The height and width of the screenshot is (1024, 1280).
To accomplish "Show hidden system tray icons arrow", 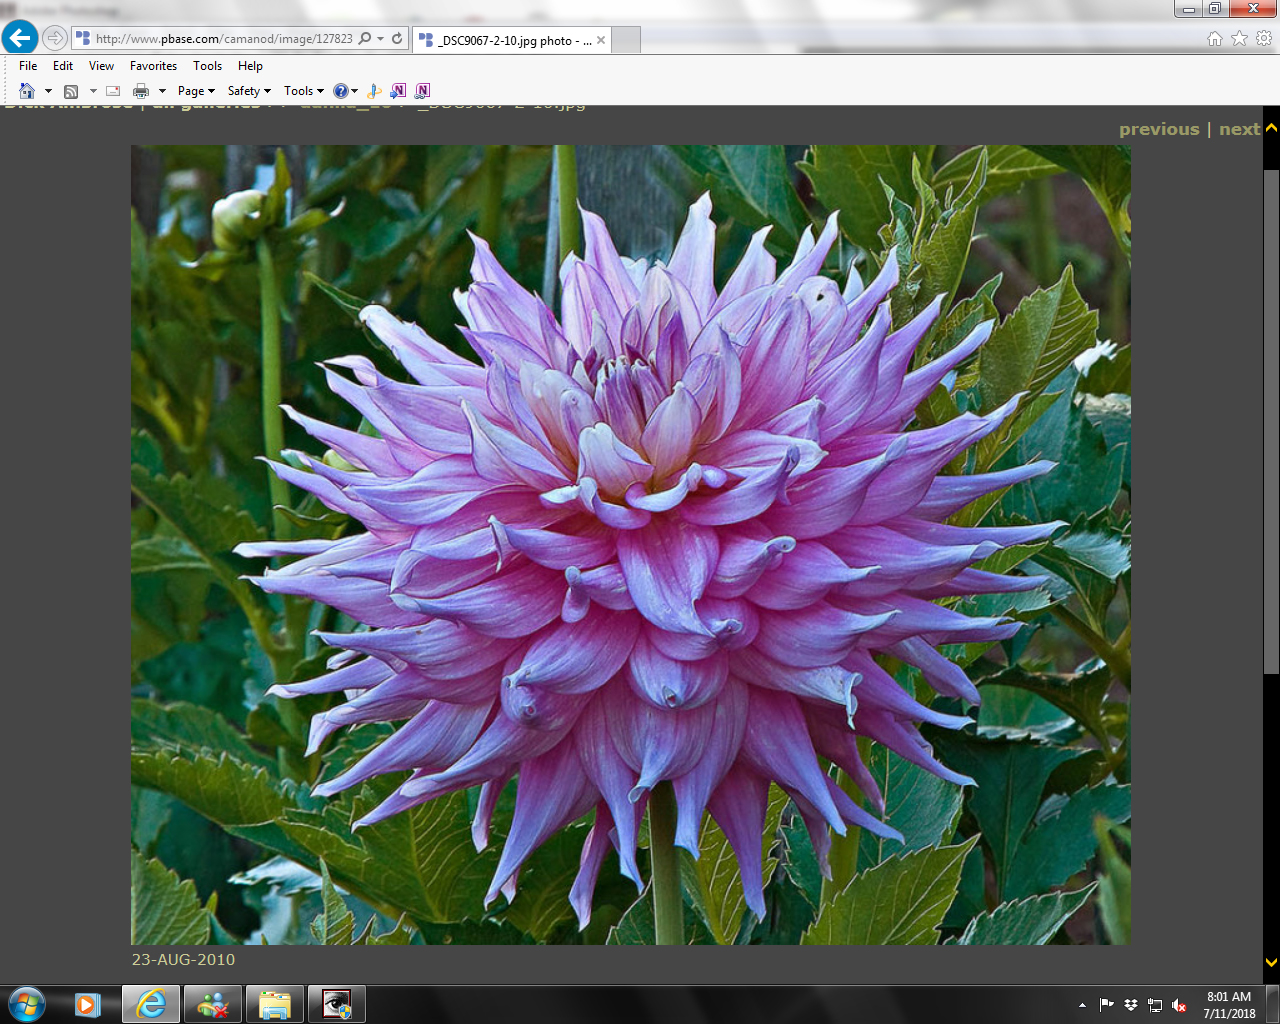I will (x=1082, y=1005).
